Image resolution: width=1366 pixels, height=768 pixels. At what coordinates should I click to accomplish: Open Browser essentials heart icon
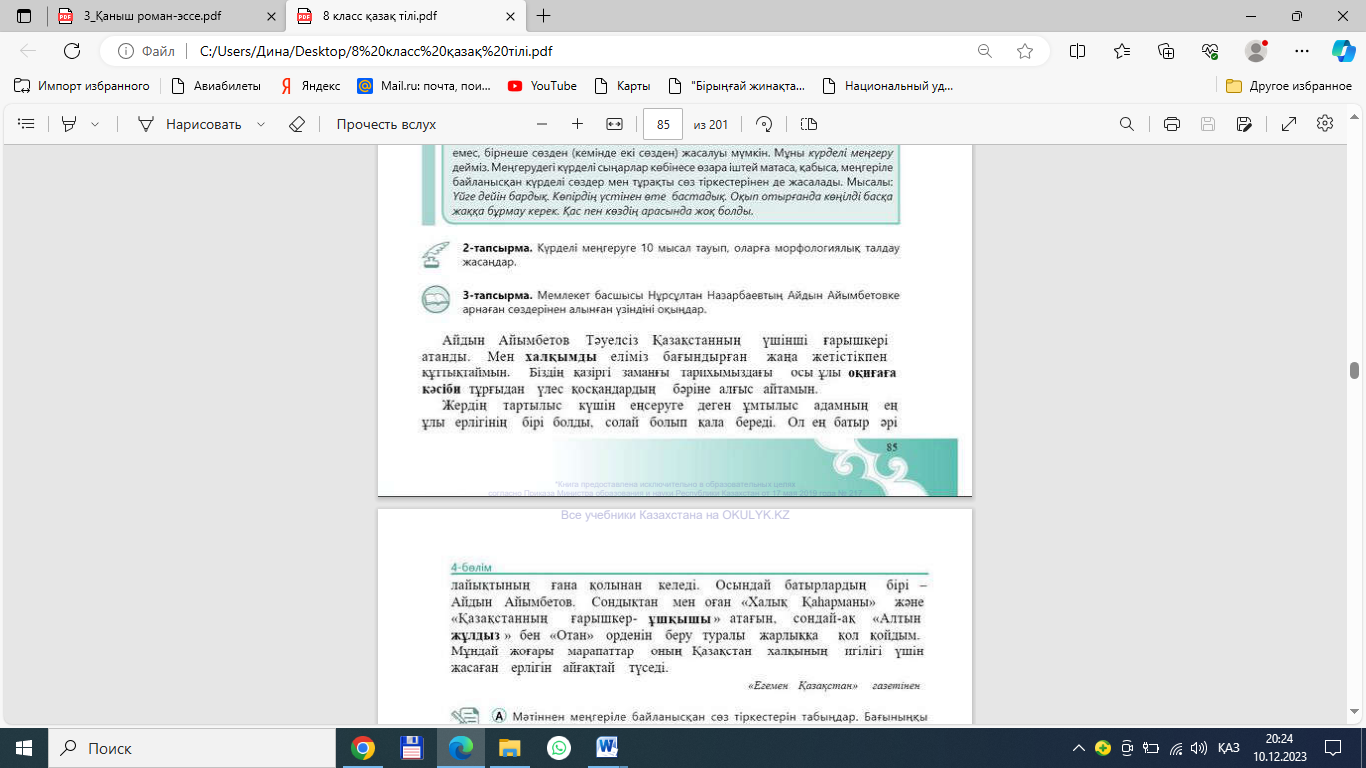tap(1210, 51)
